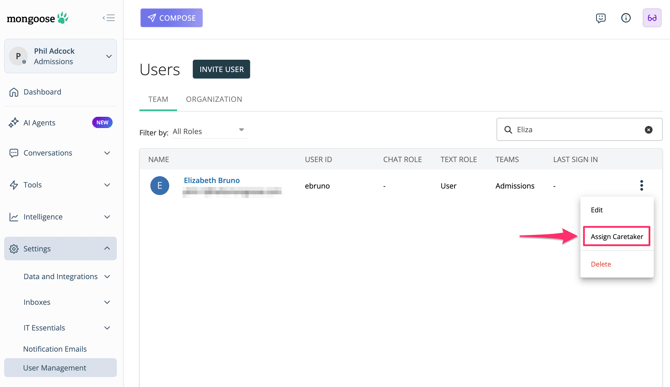Switch to the ORGANIZATION tab
The image size is (670, 387).
pyautogui.click(x=214, y=99)
